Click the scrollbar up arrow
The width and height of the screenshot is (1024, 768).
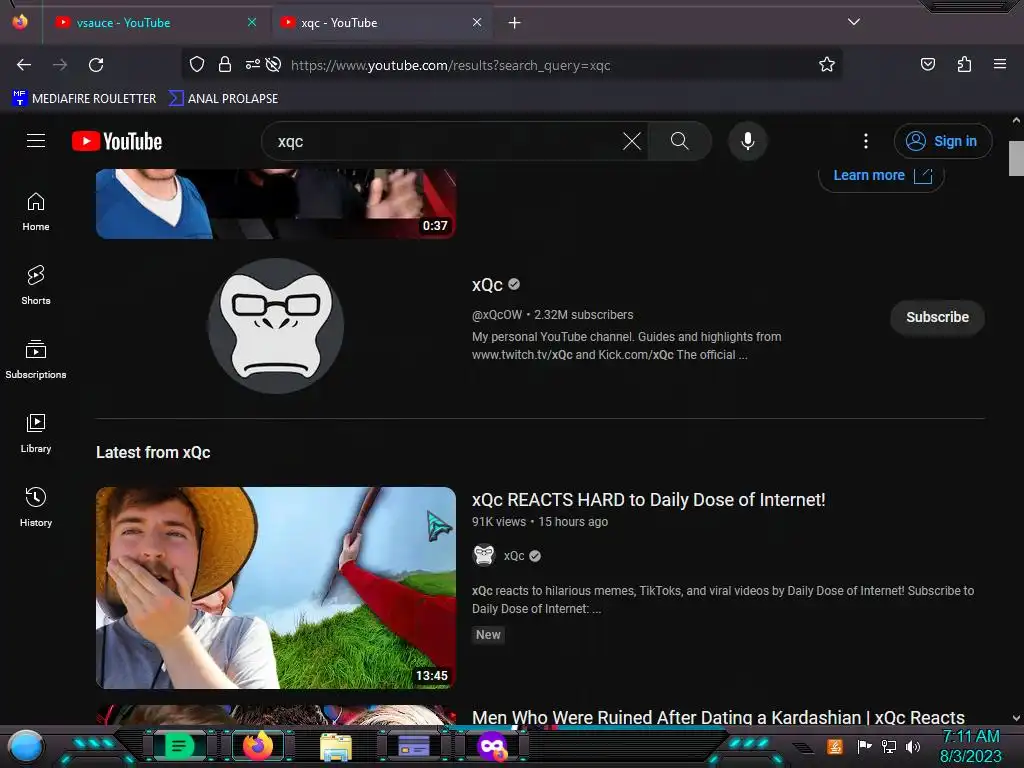(1016, 120)
